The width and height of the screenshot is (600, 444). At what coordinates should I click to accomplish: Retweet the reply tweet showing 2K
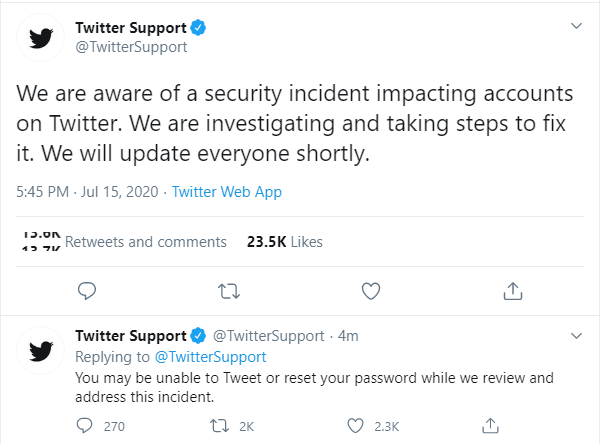[220, 426]
